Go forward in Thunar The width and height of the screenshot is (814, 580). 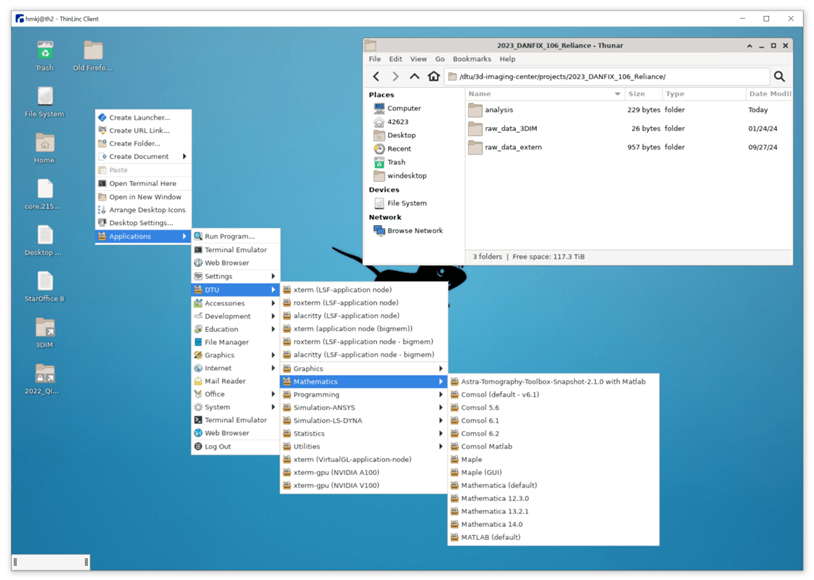click(x=395, y=76)
